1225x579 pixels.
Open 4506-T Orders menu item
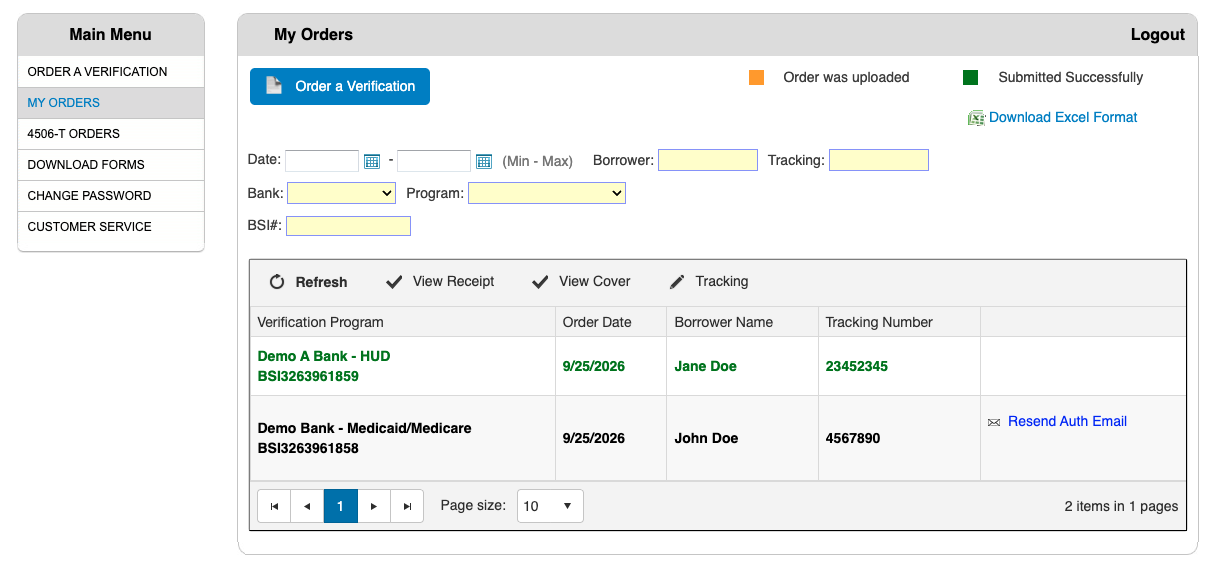(x=111, y=134)
